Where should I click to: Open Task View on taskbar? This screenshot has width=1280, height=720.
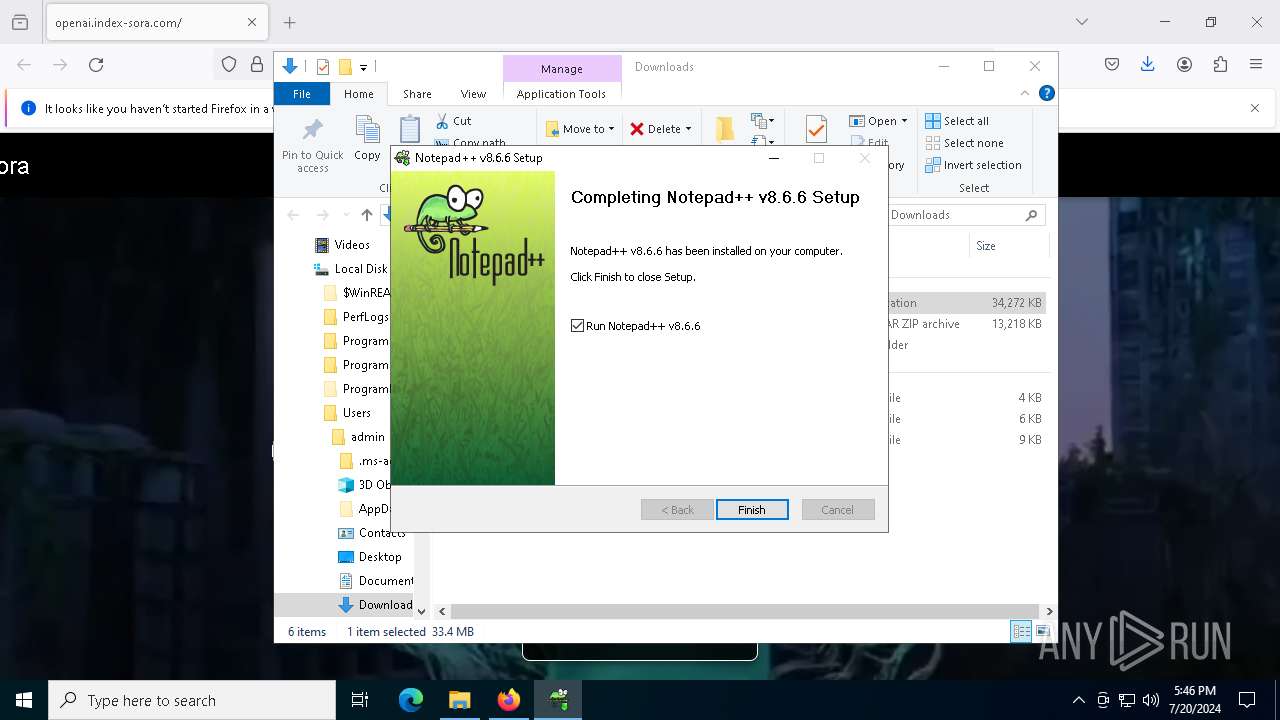[360, 700]
